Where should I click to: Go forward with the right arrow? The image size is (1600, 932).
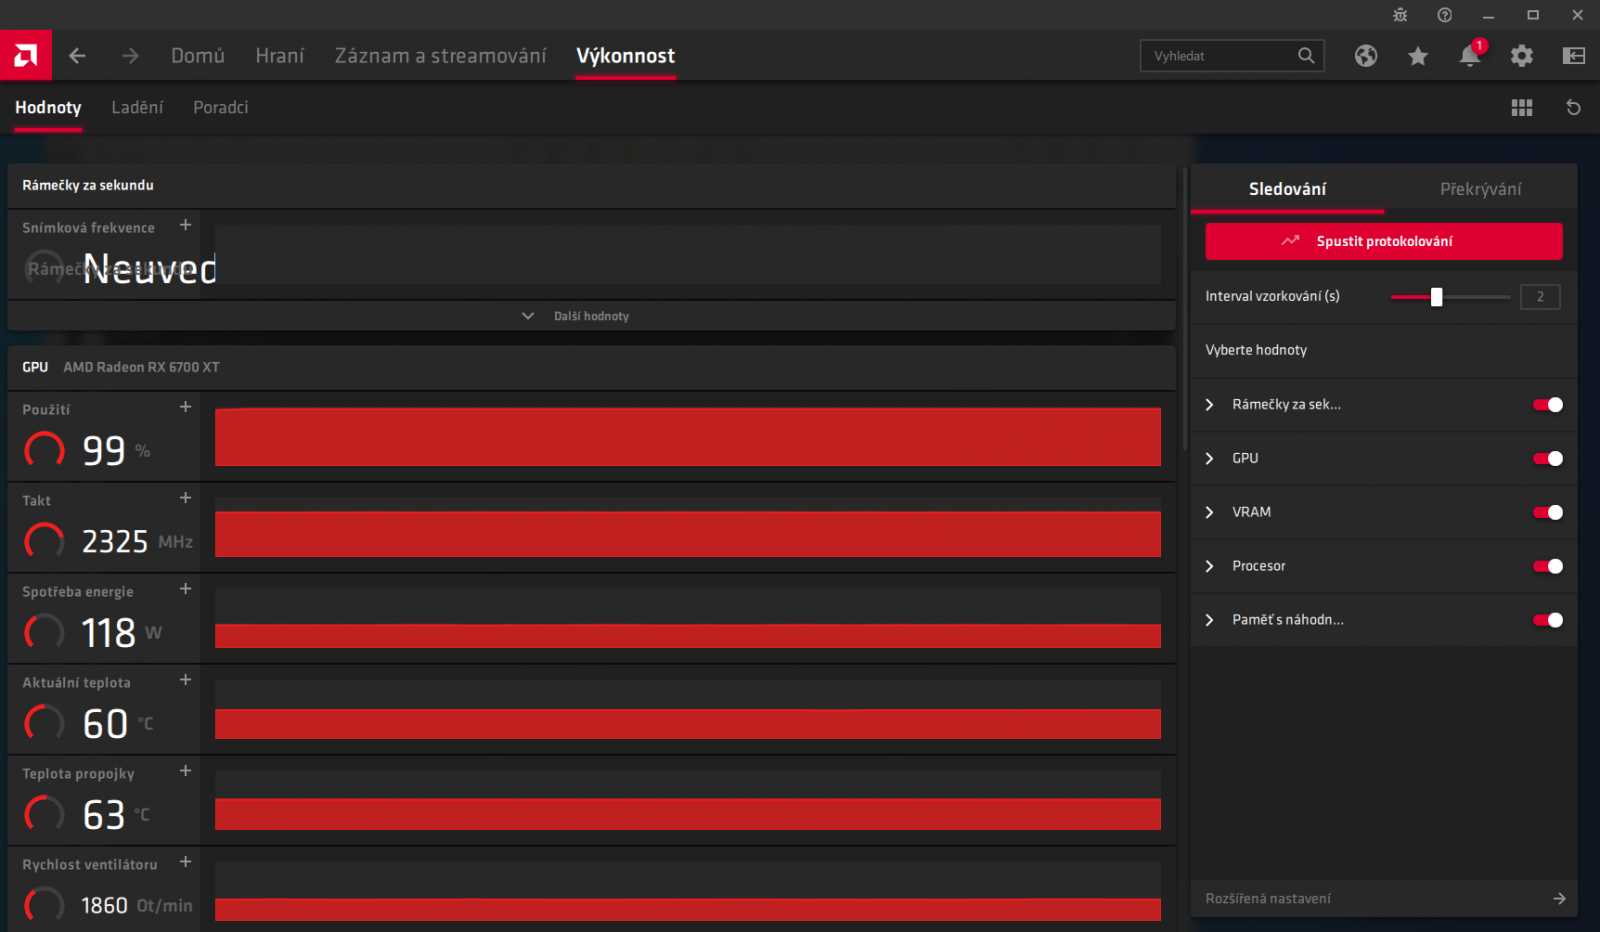click(x=130, y=56)
